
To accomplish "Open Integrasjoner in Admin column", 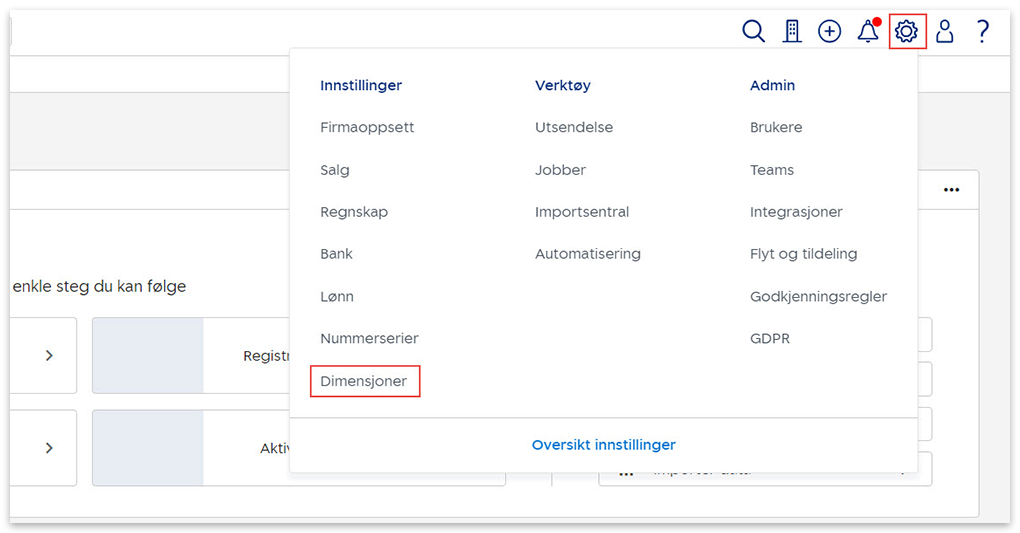I will click(x=796, y=212).
